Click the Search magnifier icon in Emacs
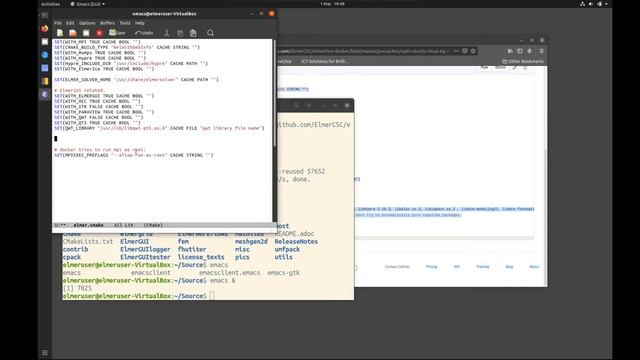The width and height of the screenshot is (640, 360). click(x=211, y=33)
